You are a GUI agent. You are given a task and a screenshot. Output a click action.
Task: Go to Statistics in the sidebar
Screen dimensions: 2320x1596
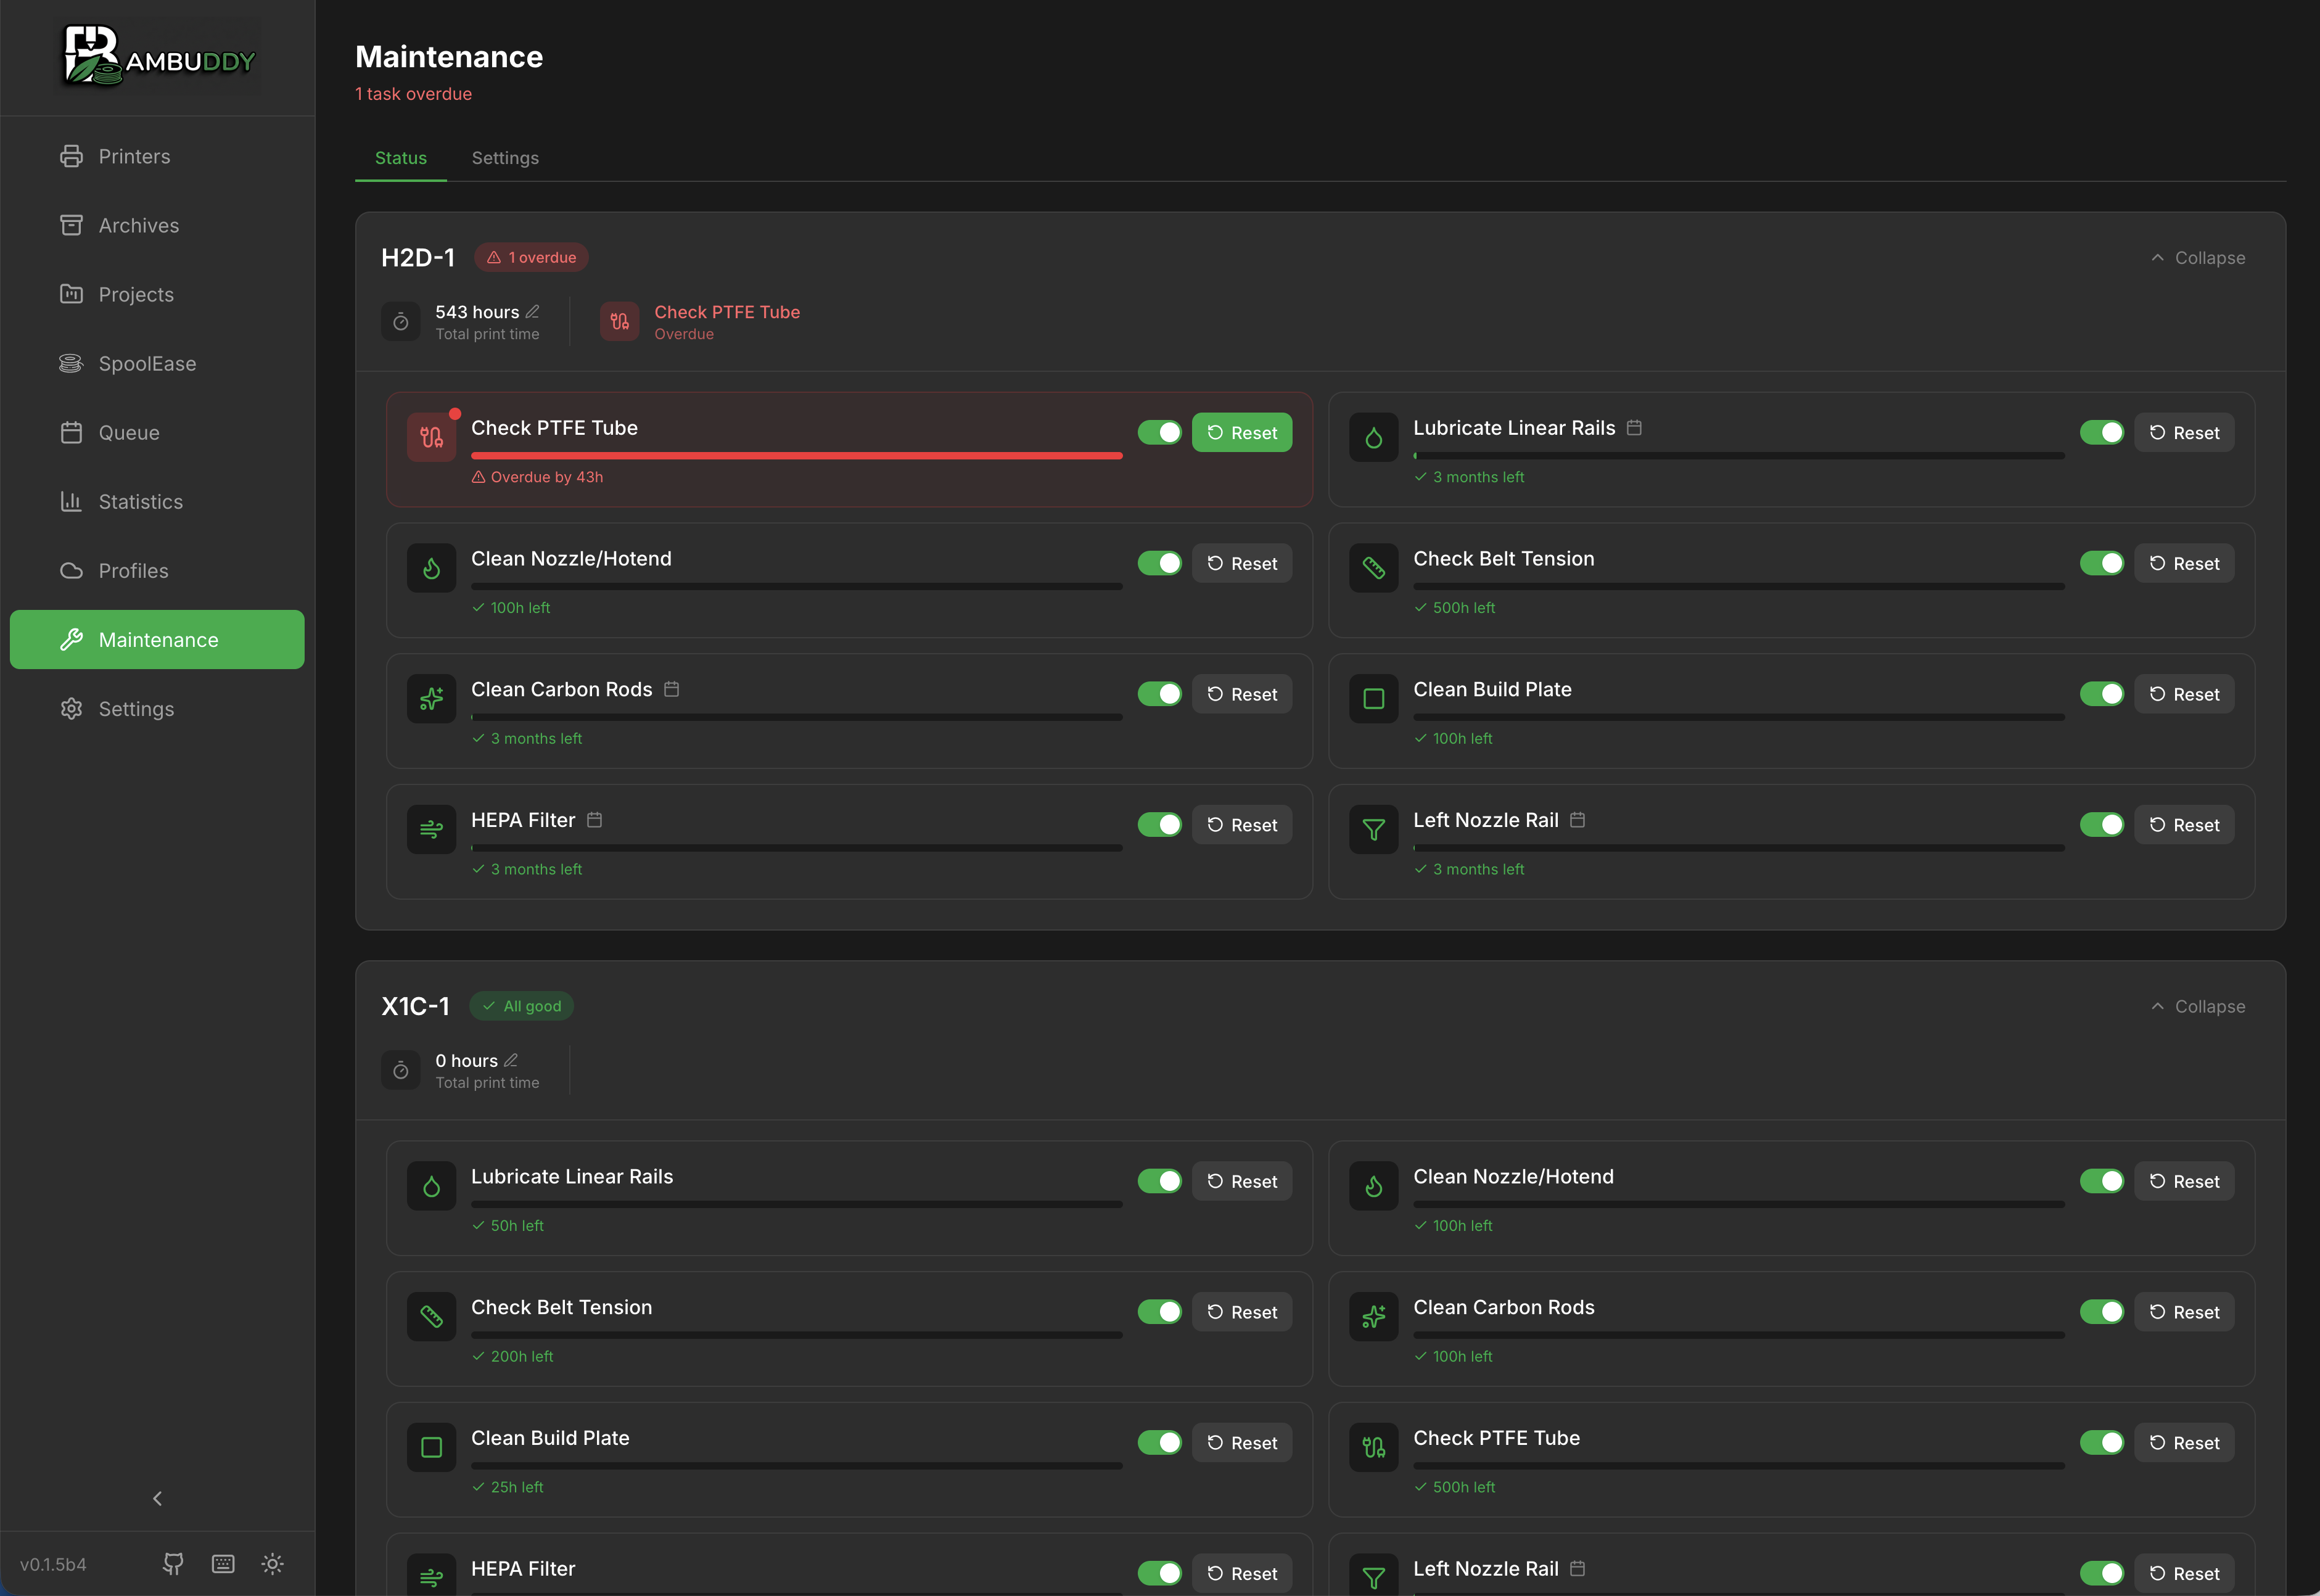click(x=157, y=501)
